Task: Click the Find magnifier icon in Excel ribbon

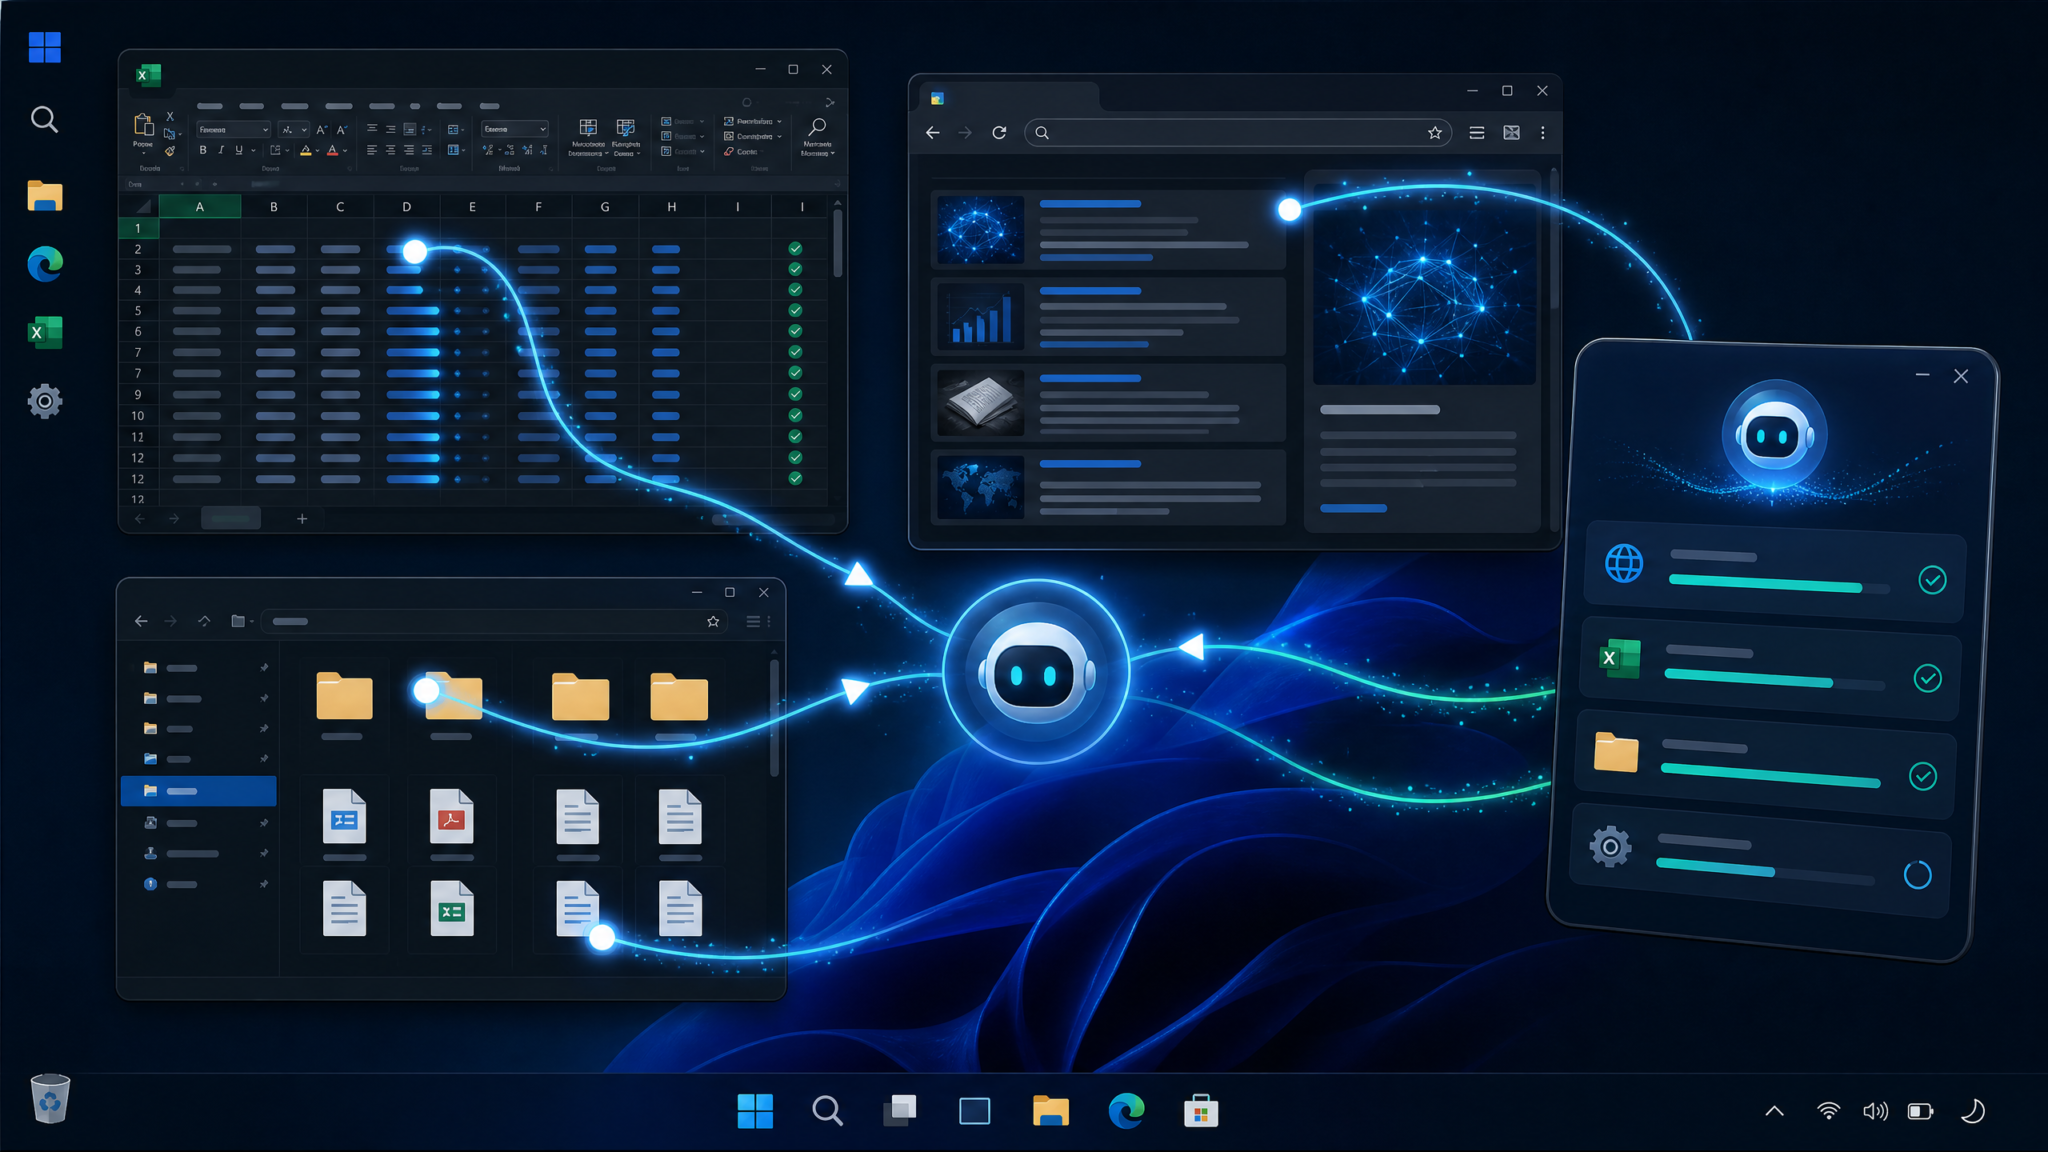Action: pos(817,127)
